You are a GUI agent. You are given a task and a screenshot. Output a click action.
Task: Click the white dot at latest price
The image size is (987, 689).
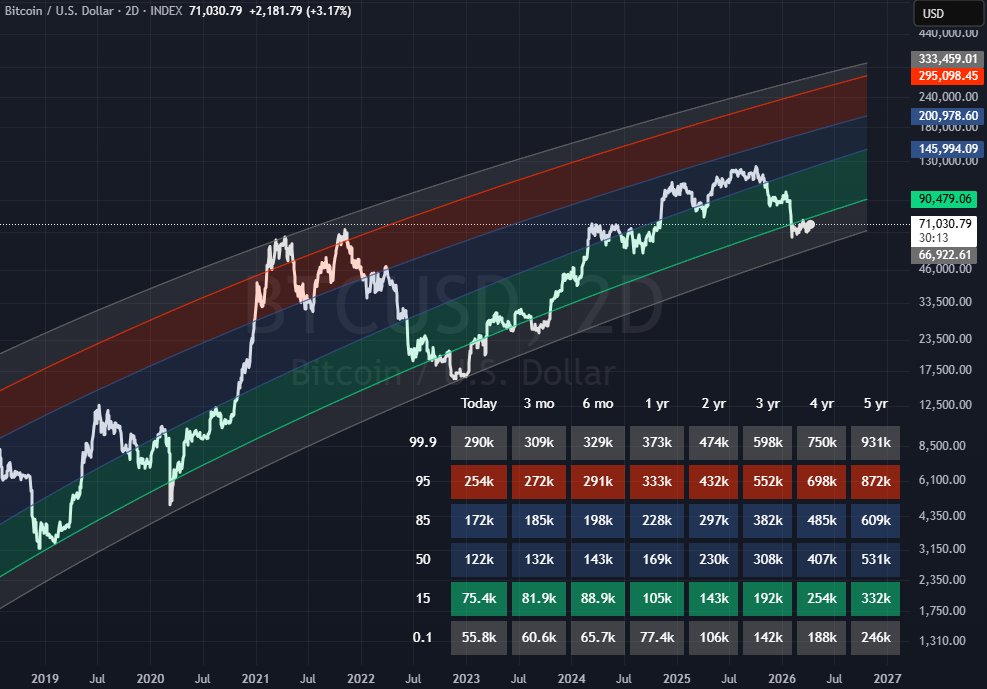tap(811, 224)
